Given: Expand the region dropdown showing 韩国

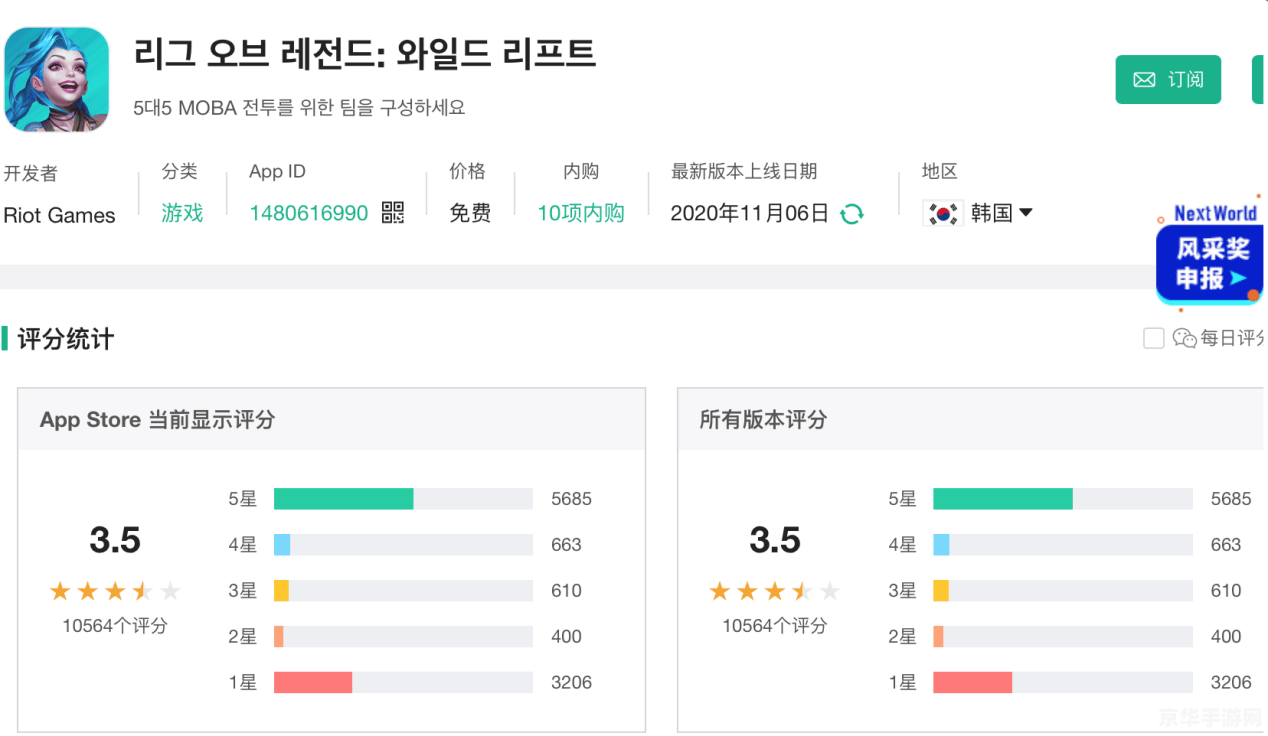Looking at the screenshot, I should point(990,213).
